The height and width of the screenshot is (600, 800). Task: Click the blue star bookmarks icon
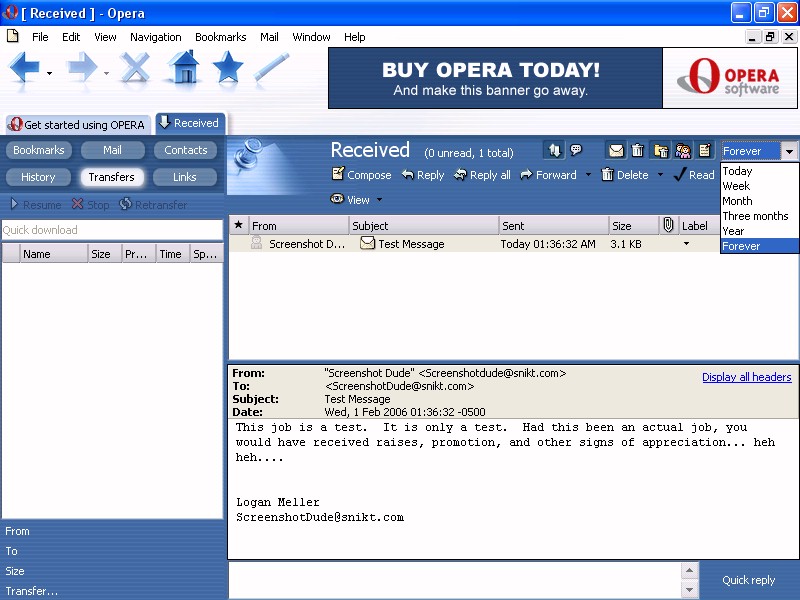228,68
